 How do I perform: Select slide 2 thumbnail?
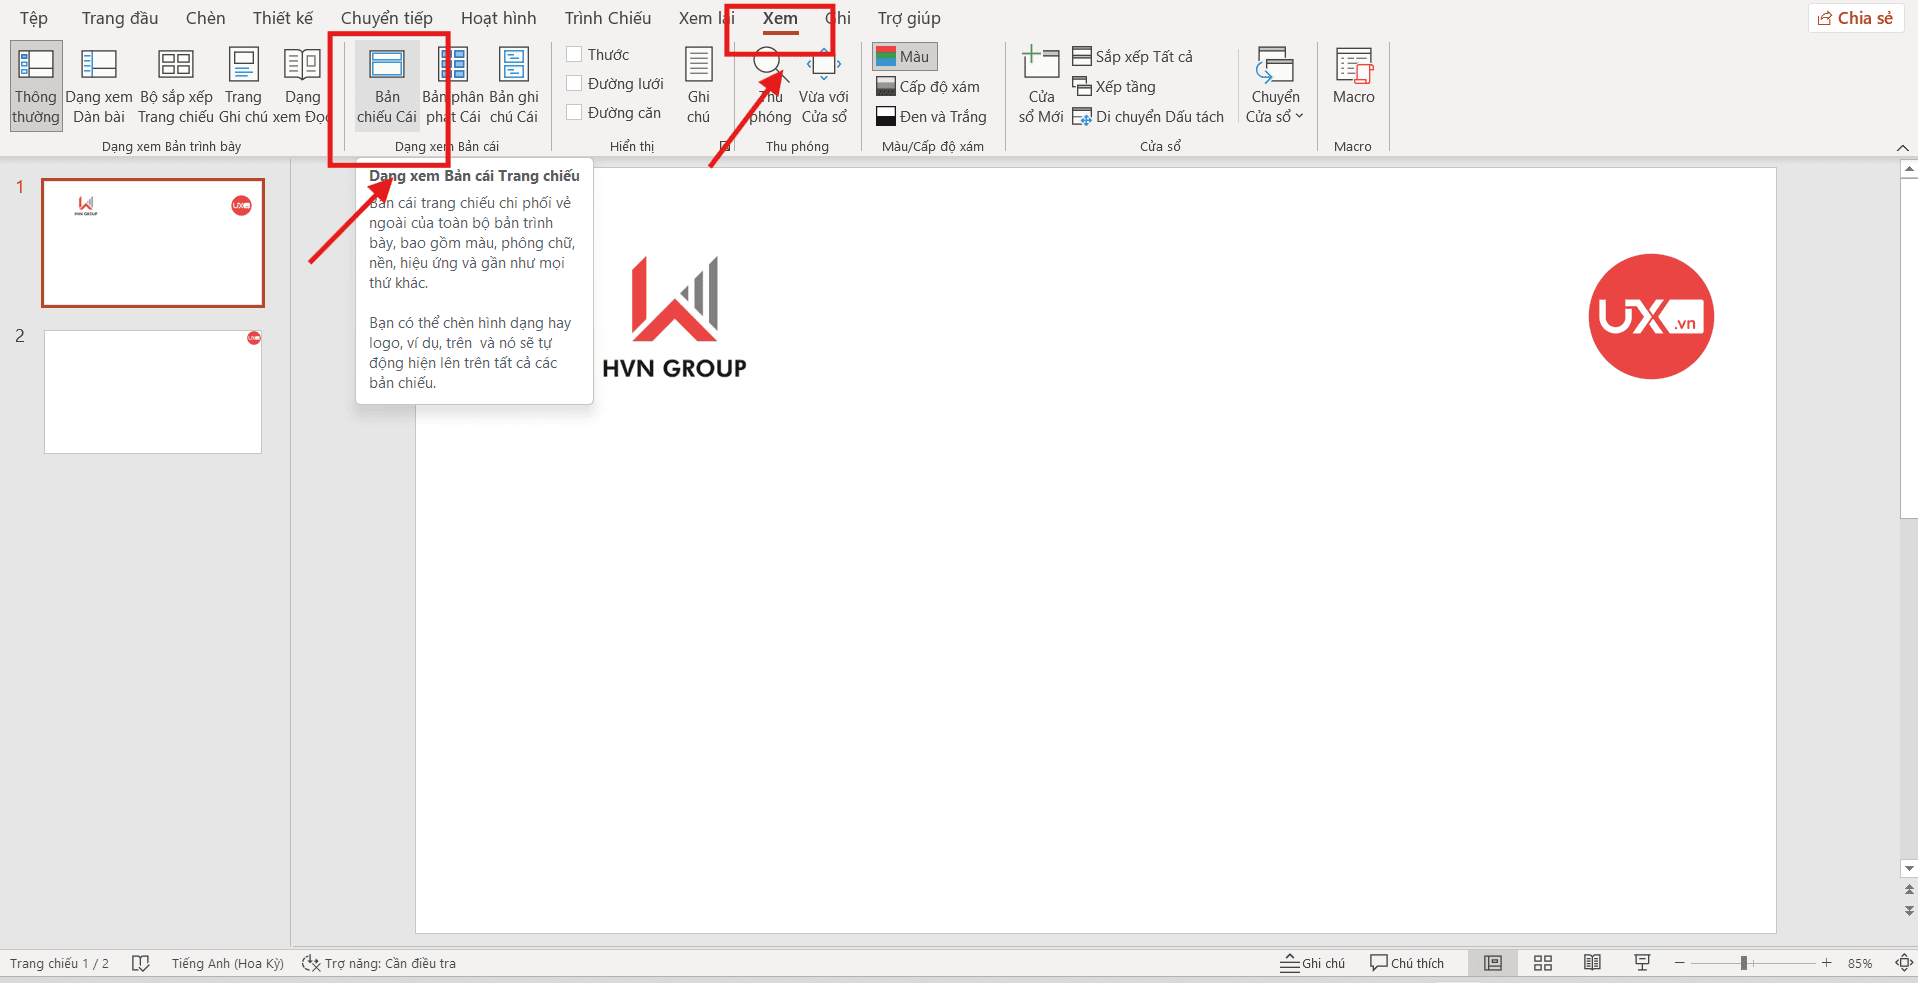(153, 392)
